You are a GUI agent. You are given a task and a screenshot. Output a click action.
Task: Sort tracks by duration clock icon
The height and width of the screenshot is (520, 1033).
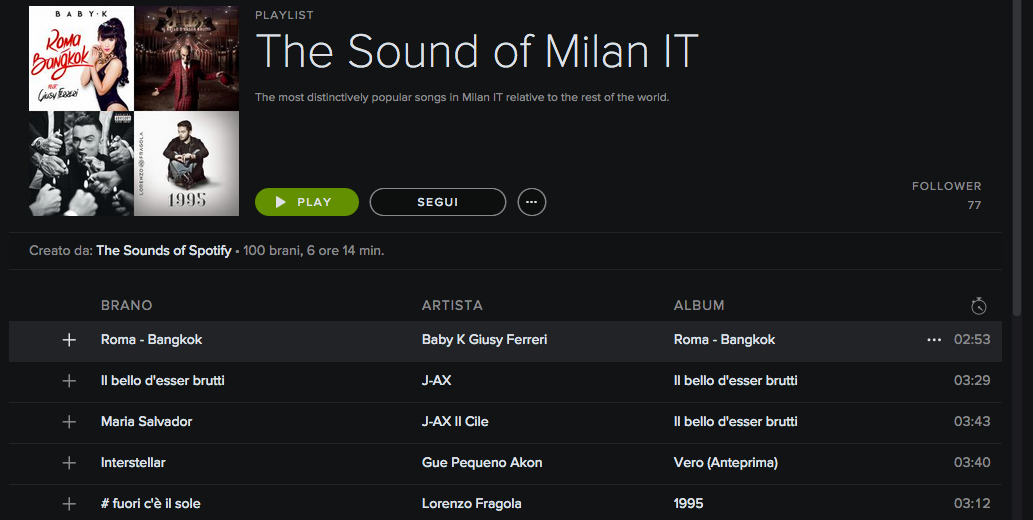978,305
